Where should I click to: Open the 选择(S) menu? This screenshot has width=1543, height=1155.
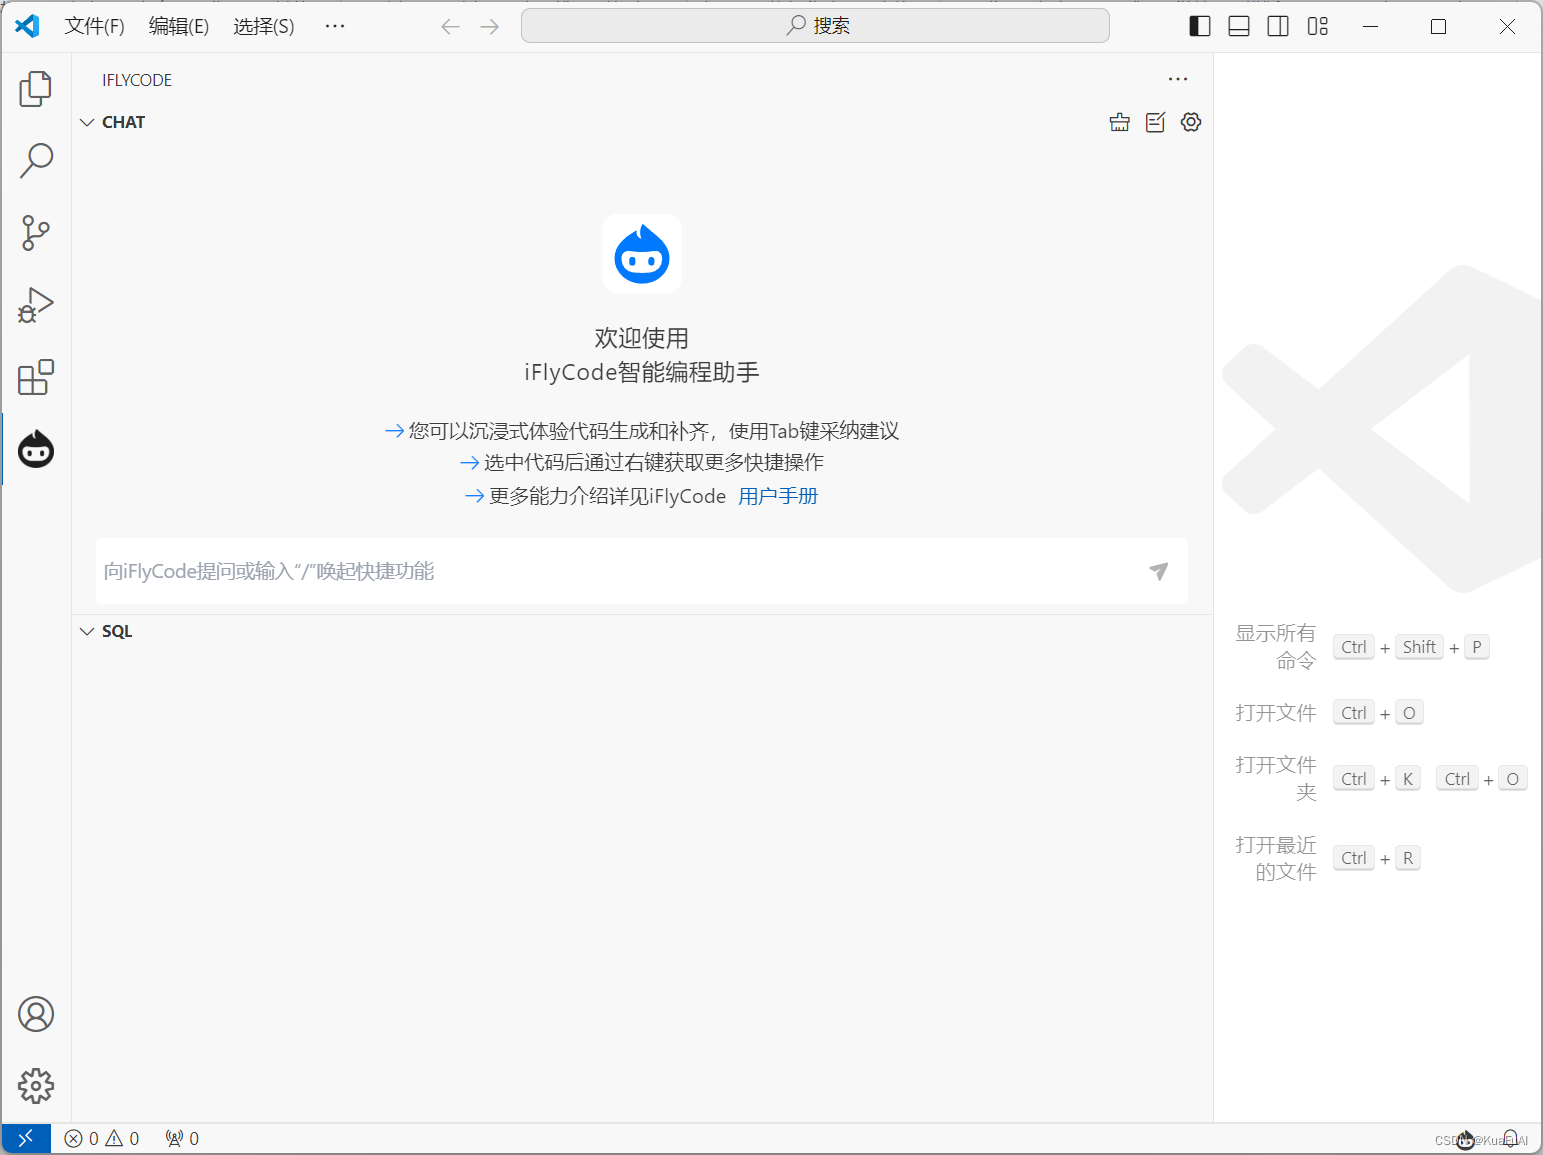point(264,26)
